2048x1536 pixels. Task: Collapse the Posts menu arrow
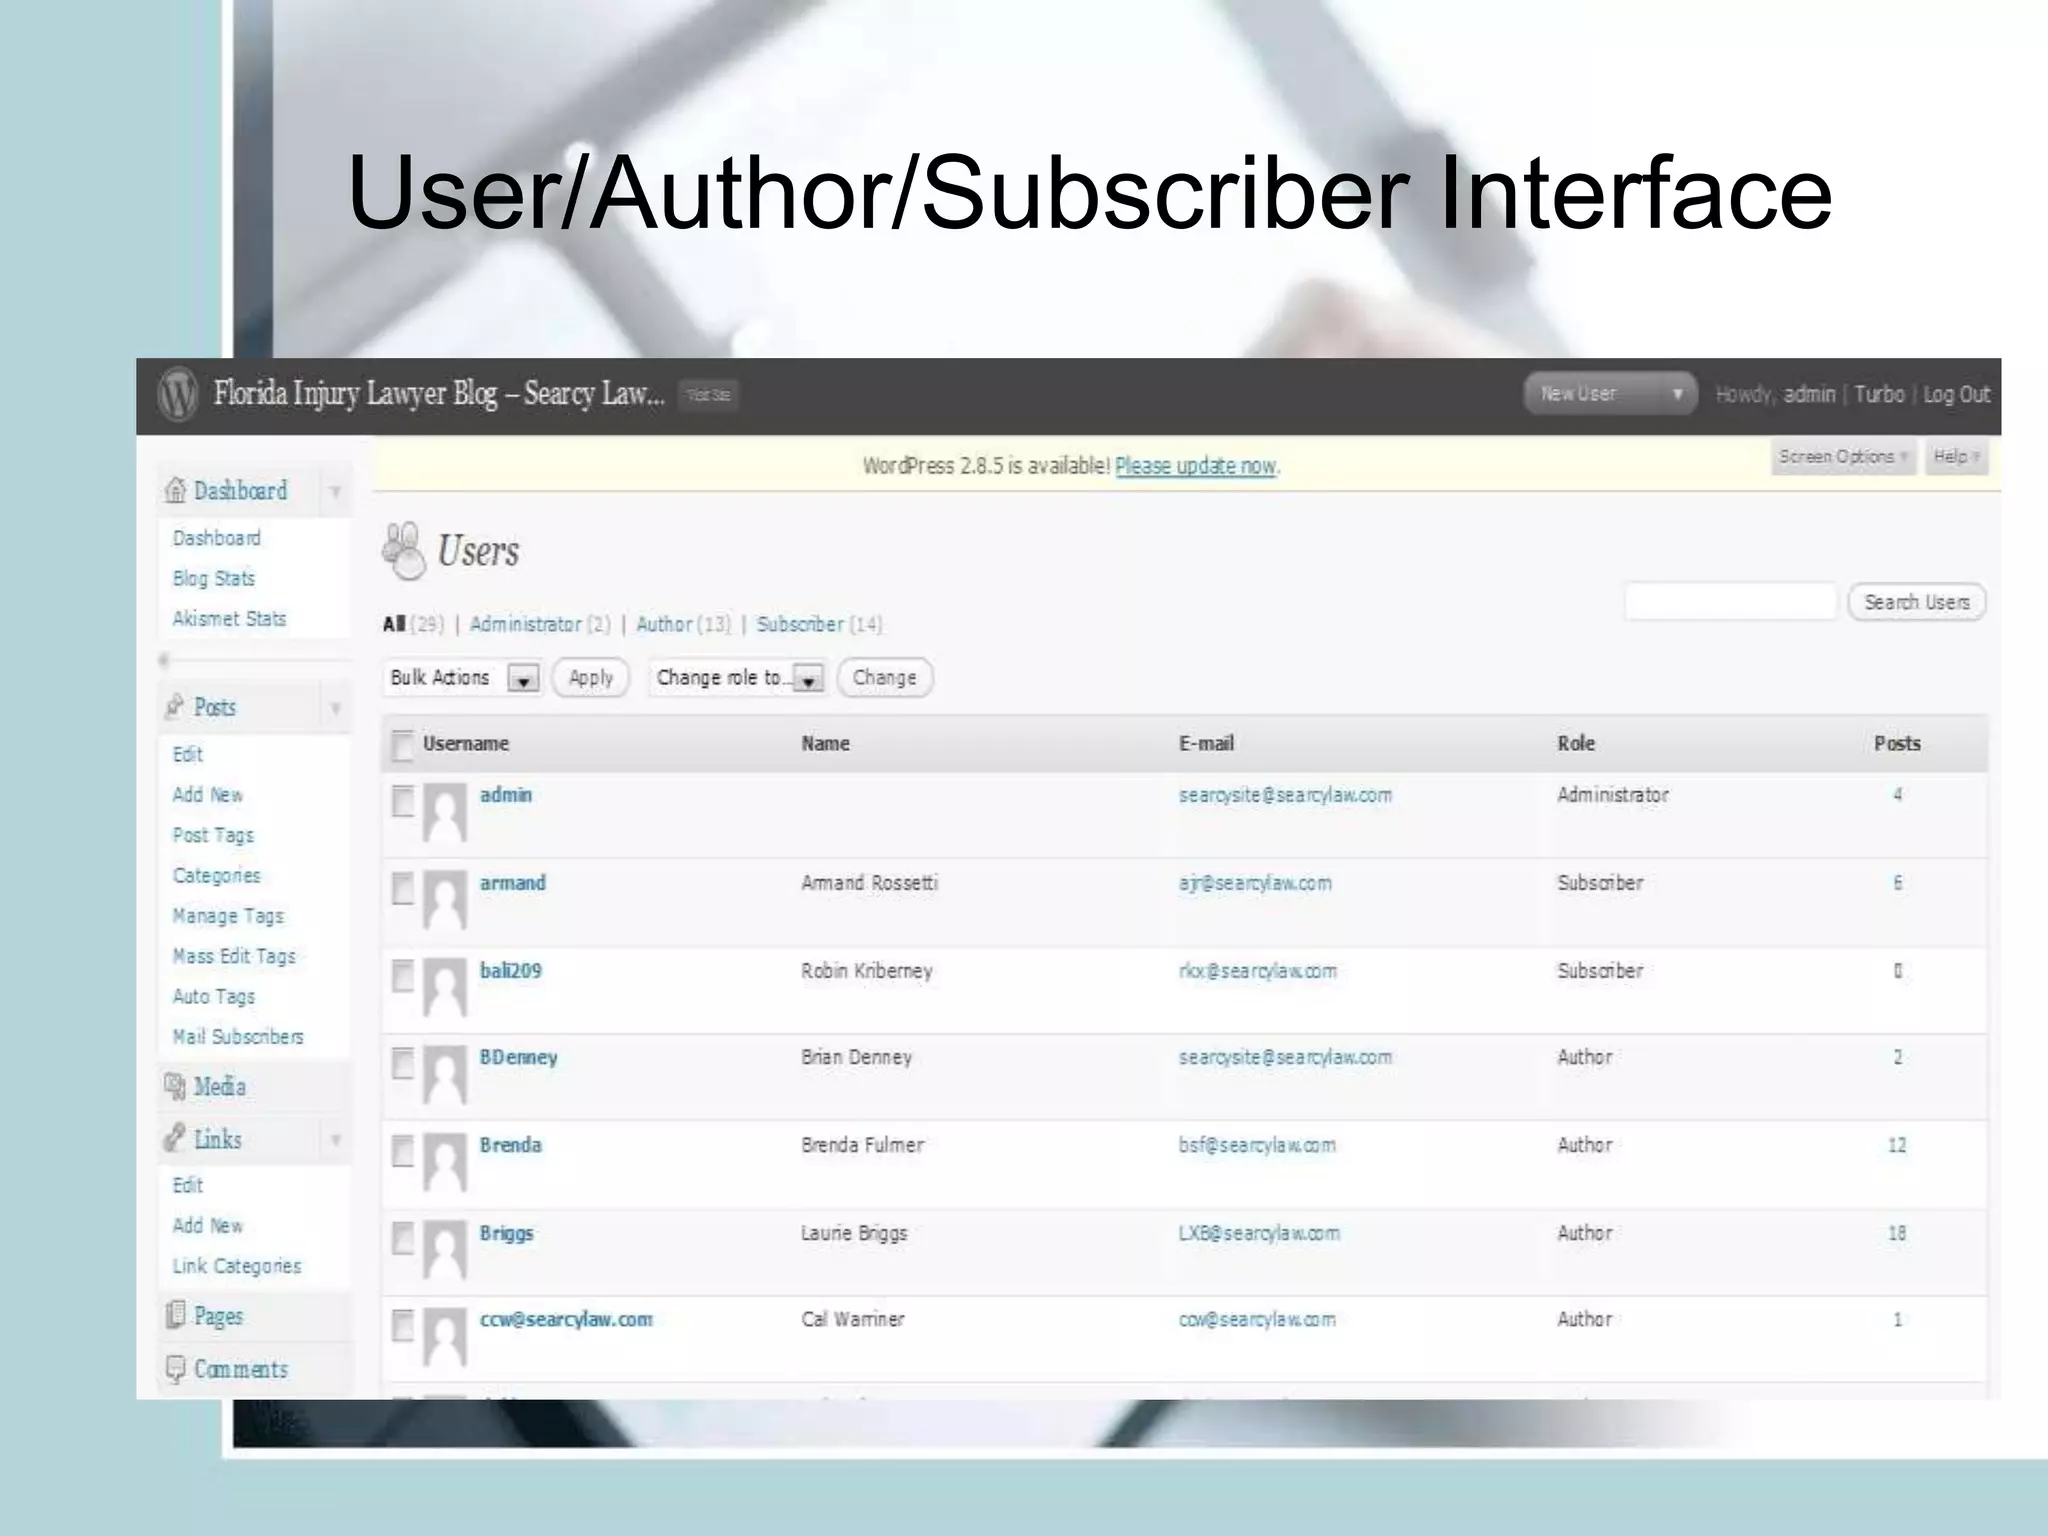point(335,708)
